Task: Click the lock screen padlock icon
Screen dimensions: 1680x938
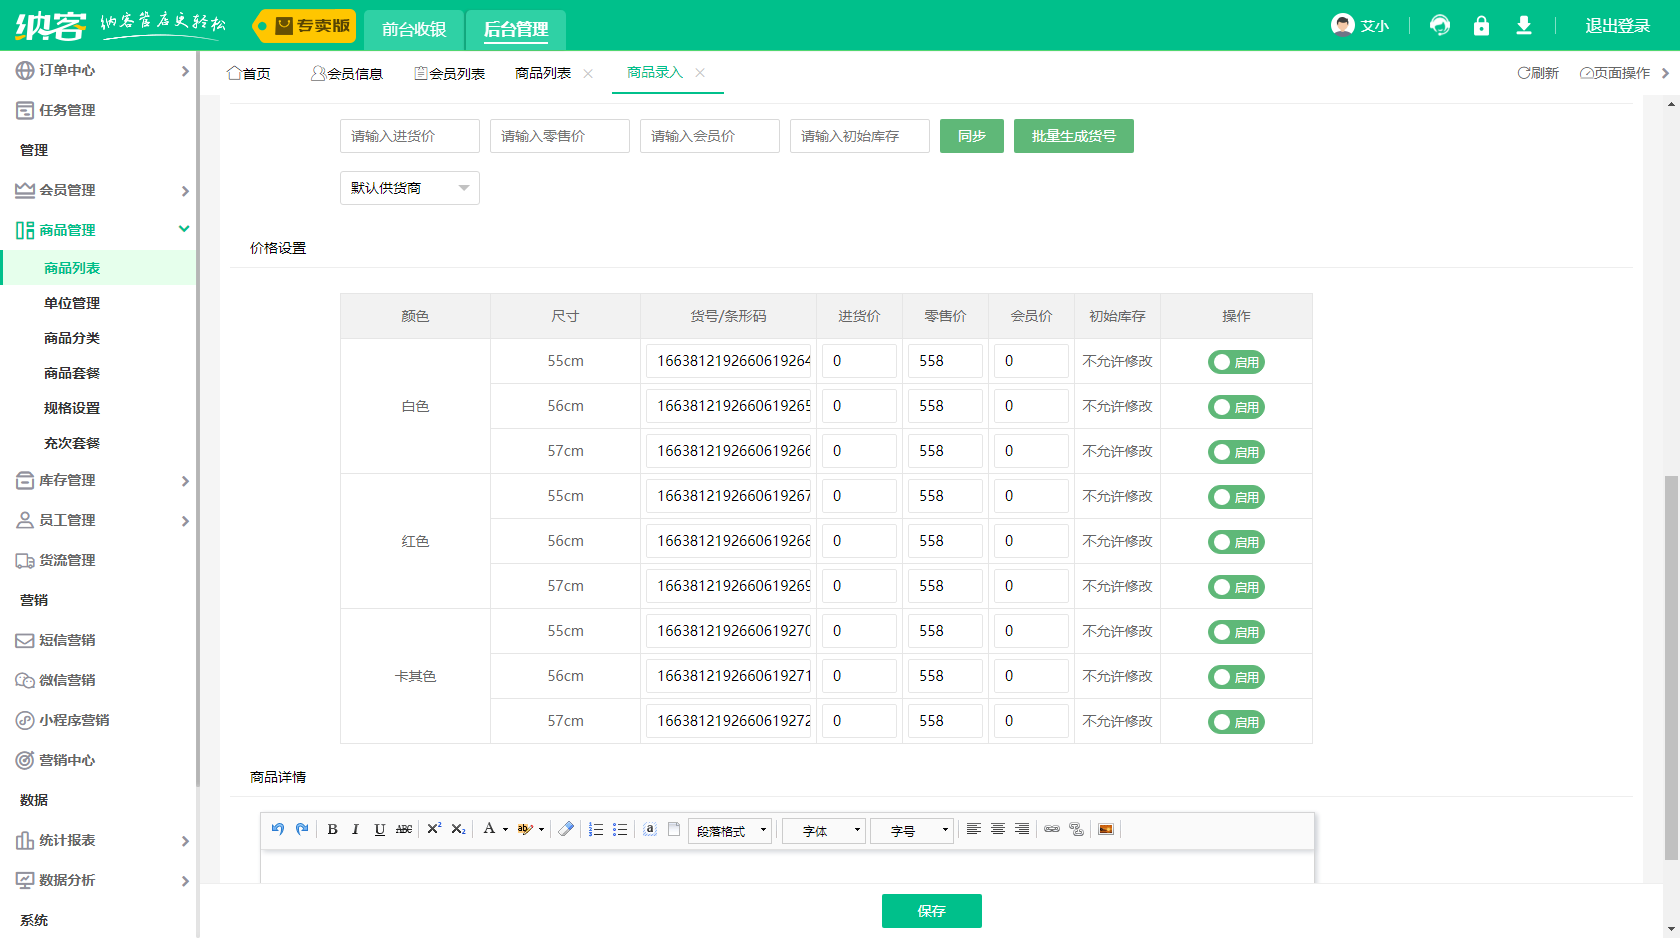Action: (1481, 26)
